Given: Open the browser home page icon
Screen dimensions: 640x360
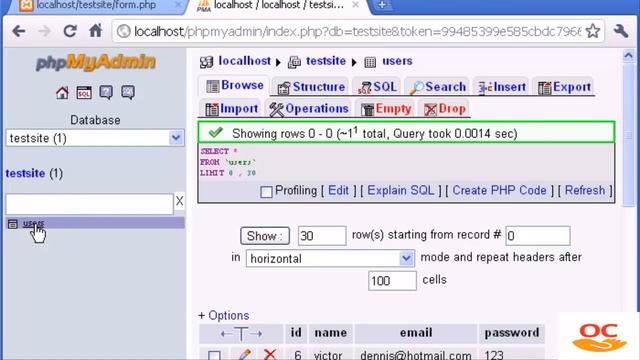Looking at the screenshot, I should (96, 31).
